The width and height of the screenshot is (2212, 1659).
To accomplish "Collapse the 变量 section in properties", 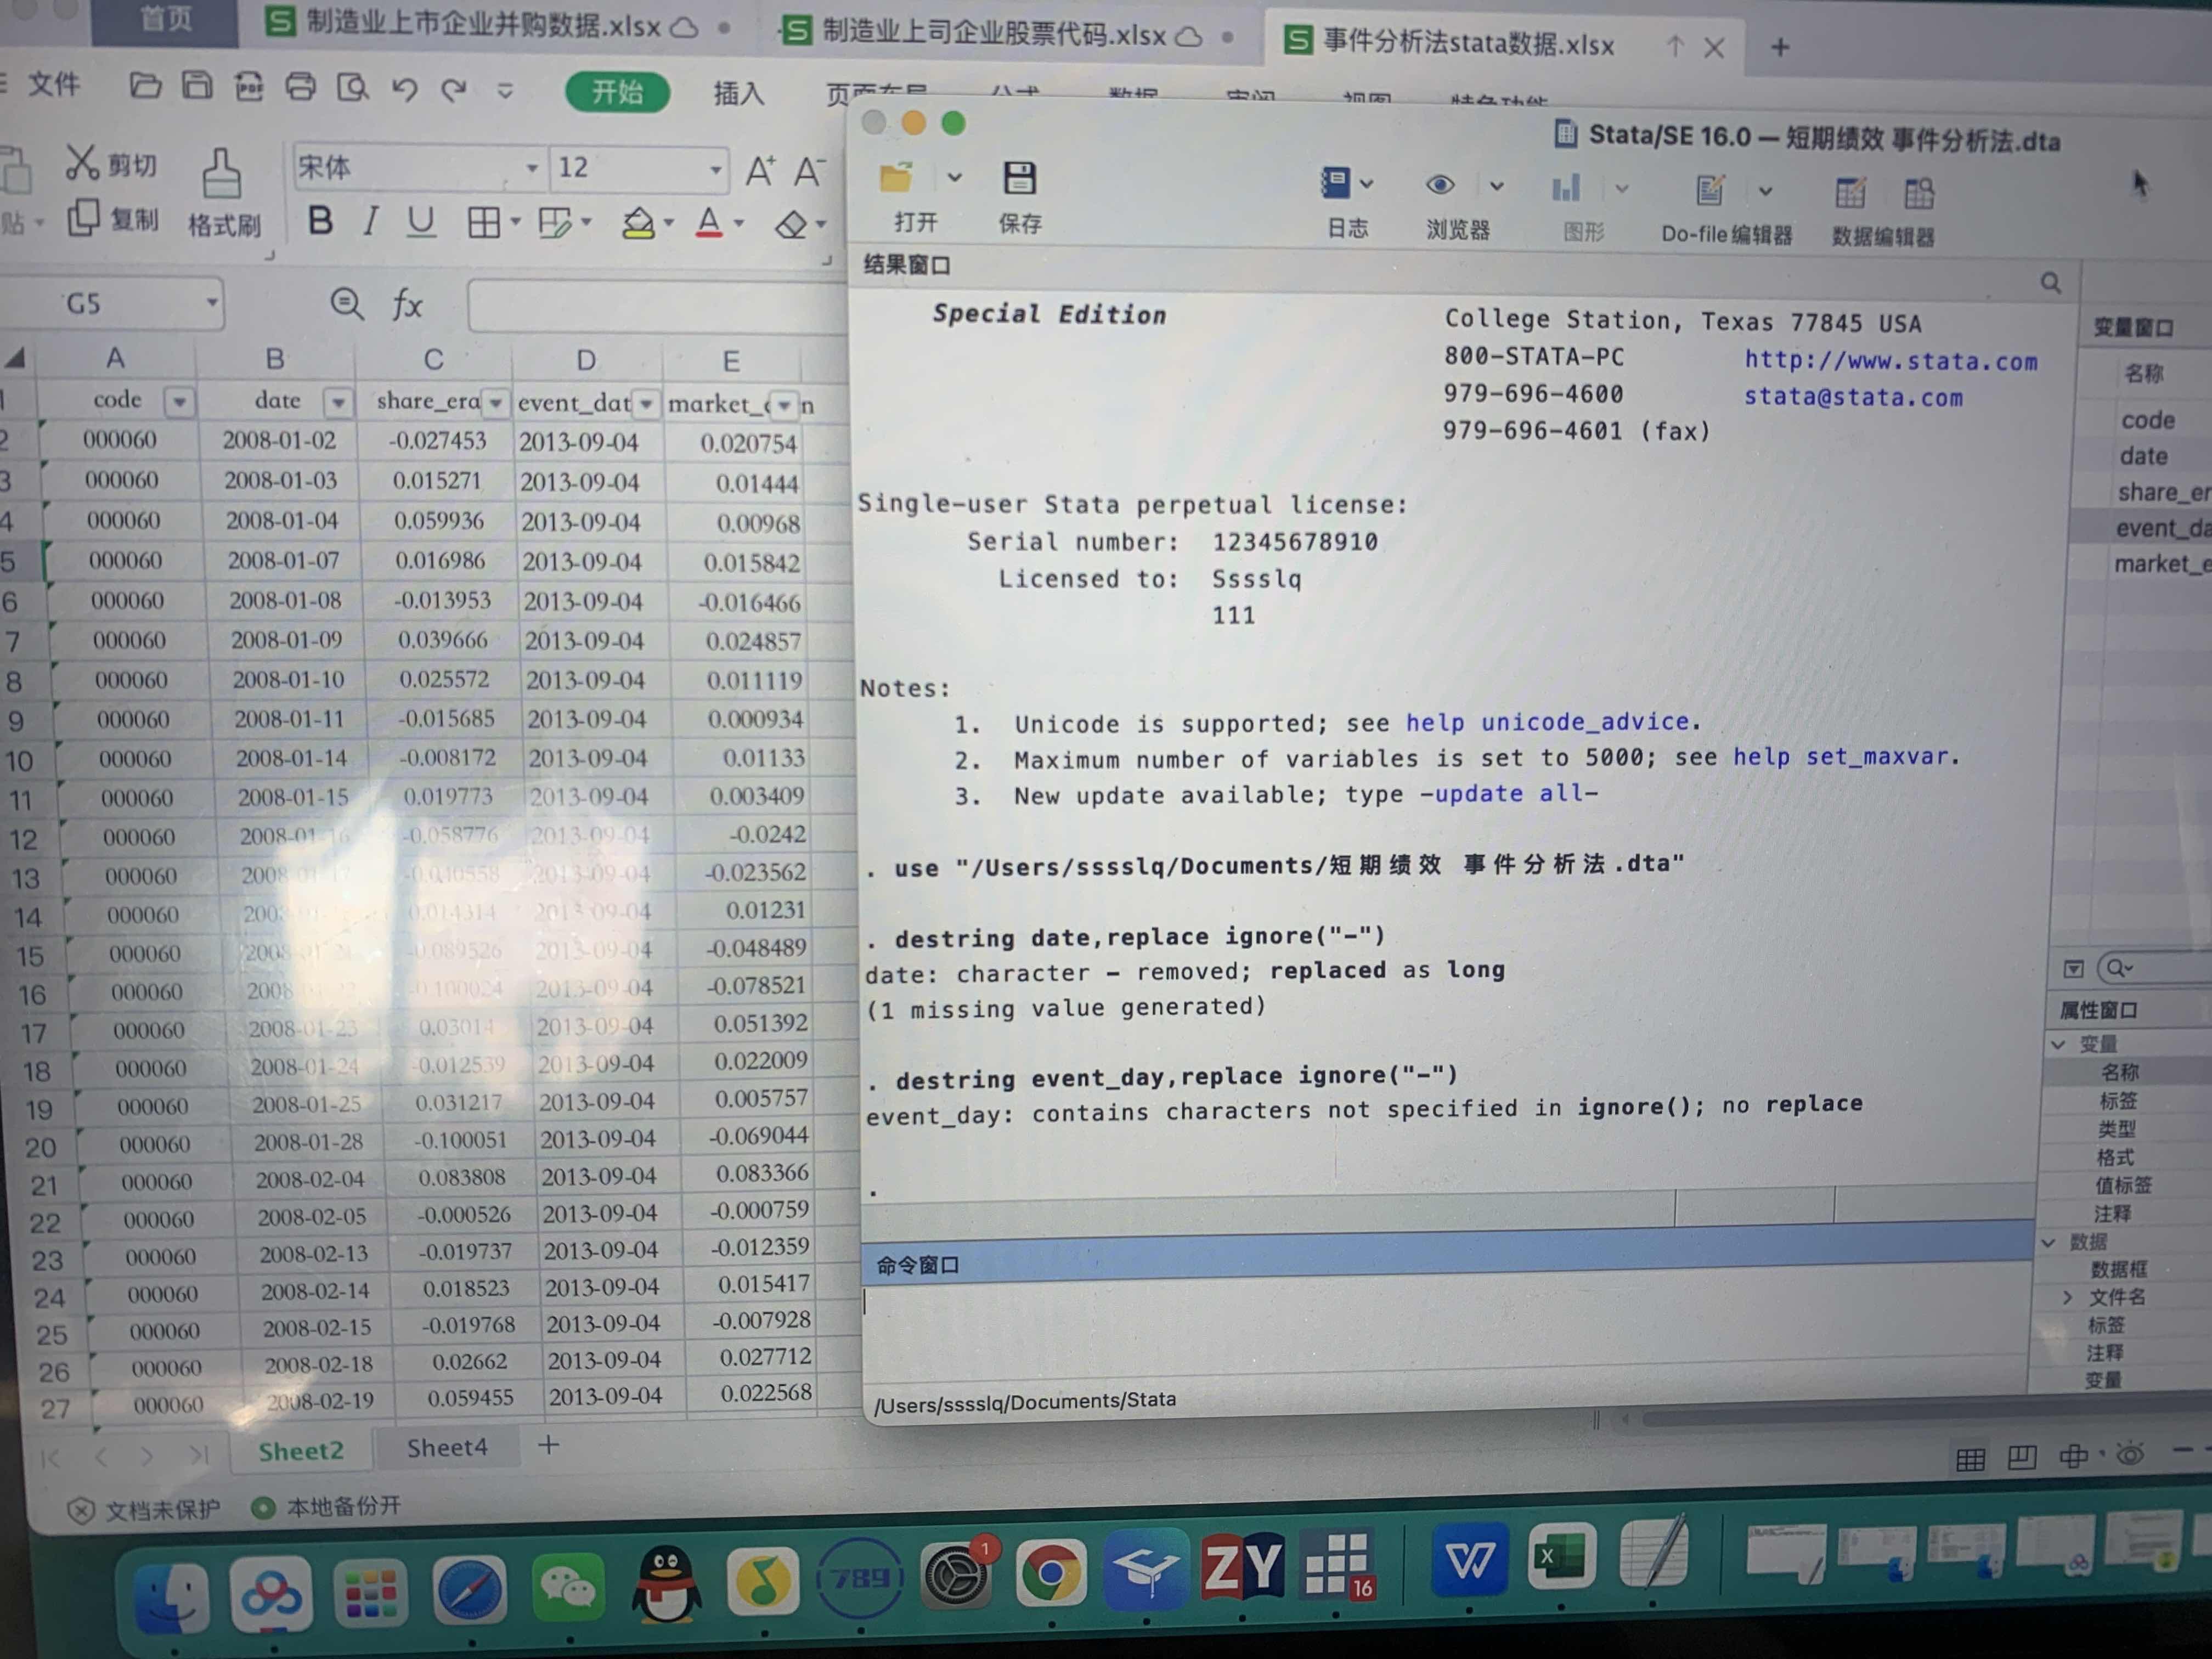I will coord(2058,1044).
